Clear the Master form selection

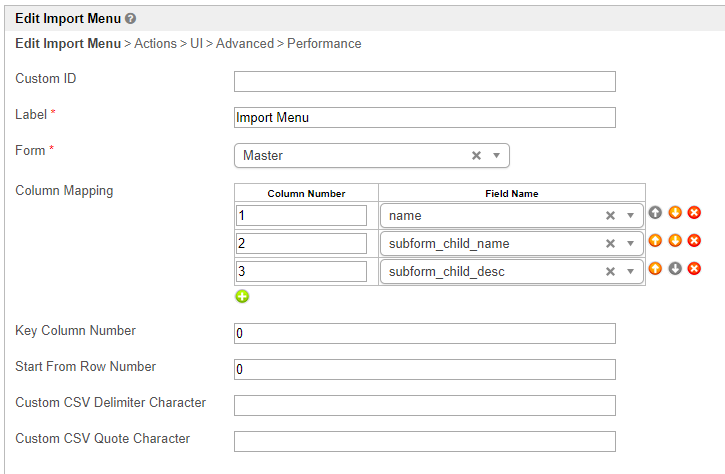477,156
